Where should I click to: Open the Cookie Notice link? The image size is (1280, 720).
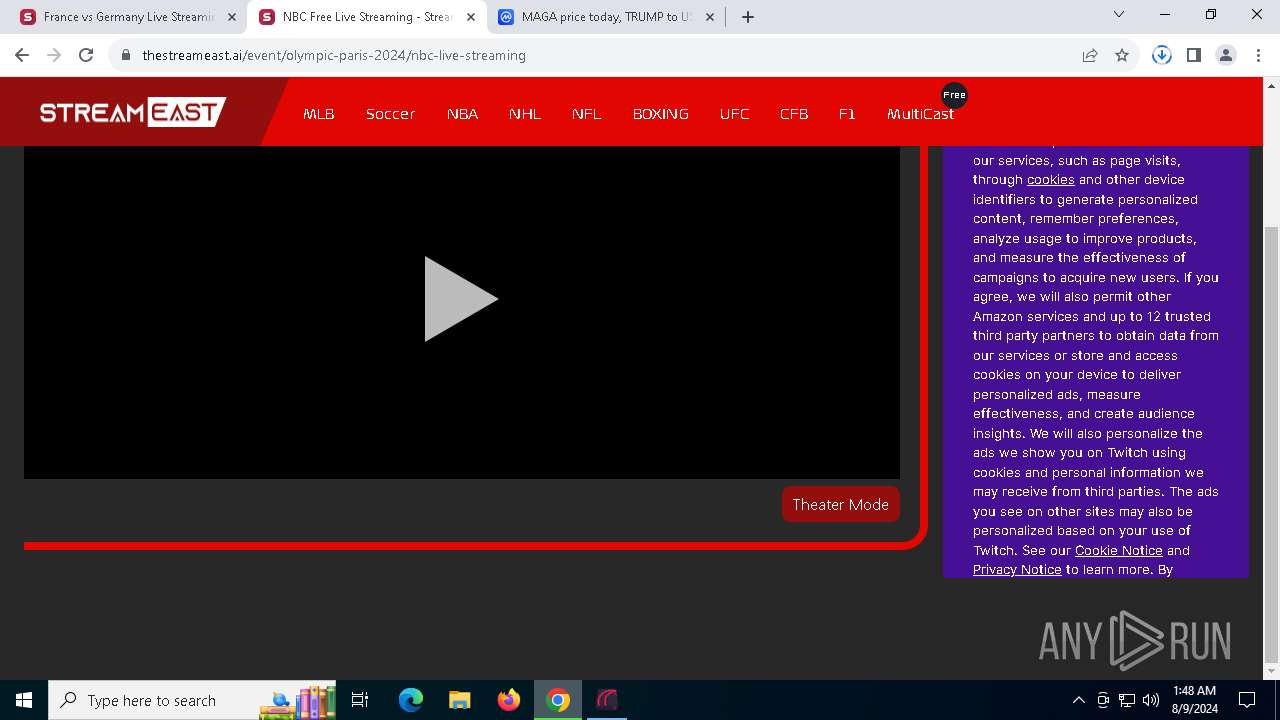(1118, 551)
